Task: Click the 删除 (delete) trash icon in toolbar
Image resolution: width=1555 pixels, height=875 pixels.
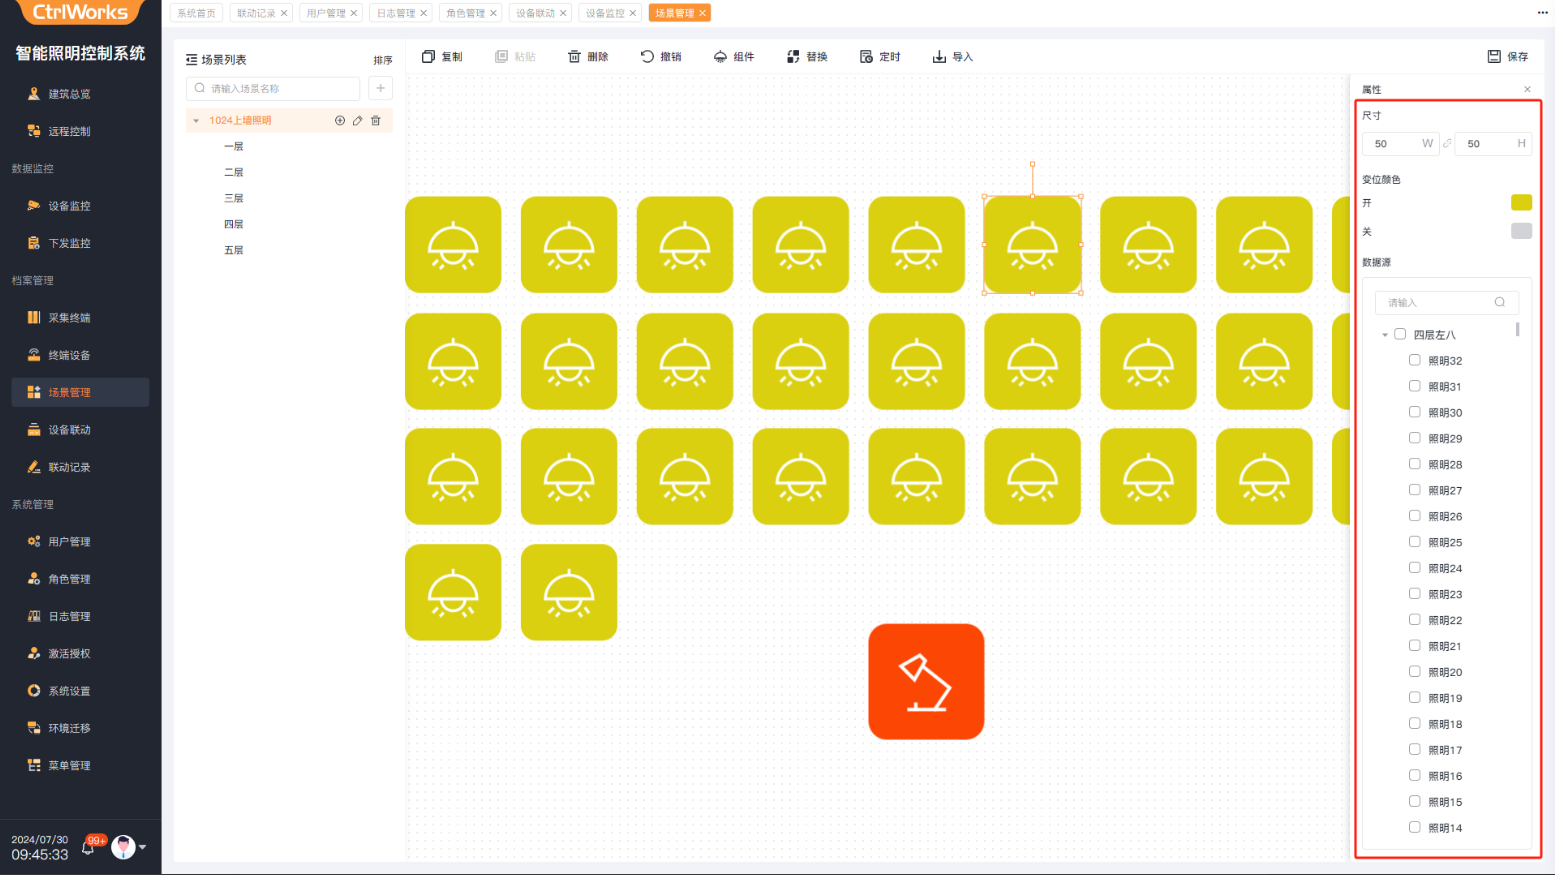Action: click(x=574, y=57)
